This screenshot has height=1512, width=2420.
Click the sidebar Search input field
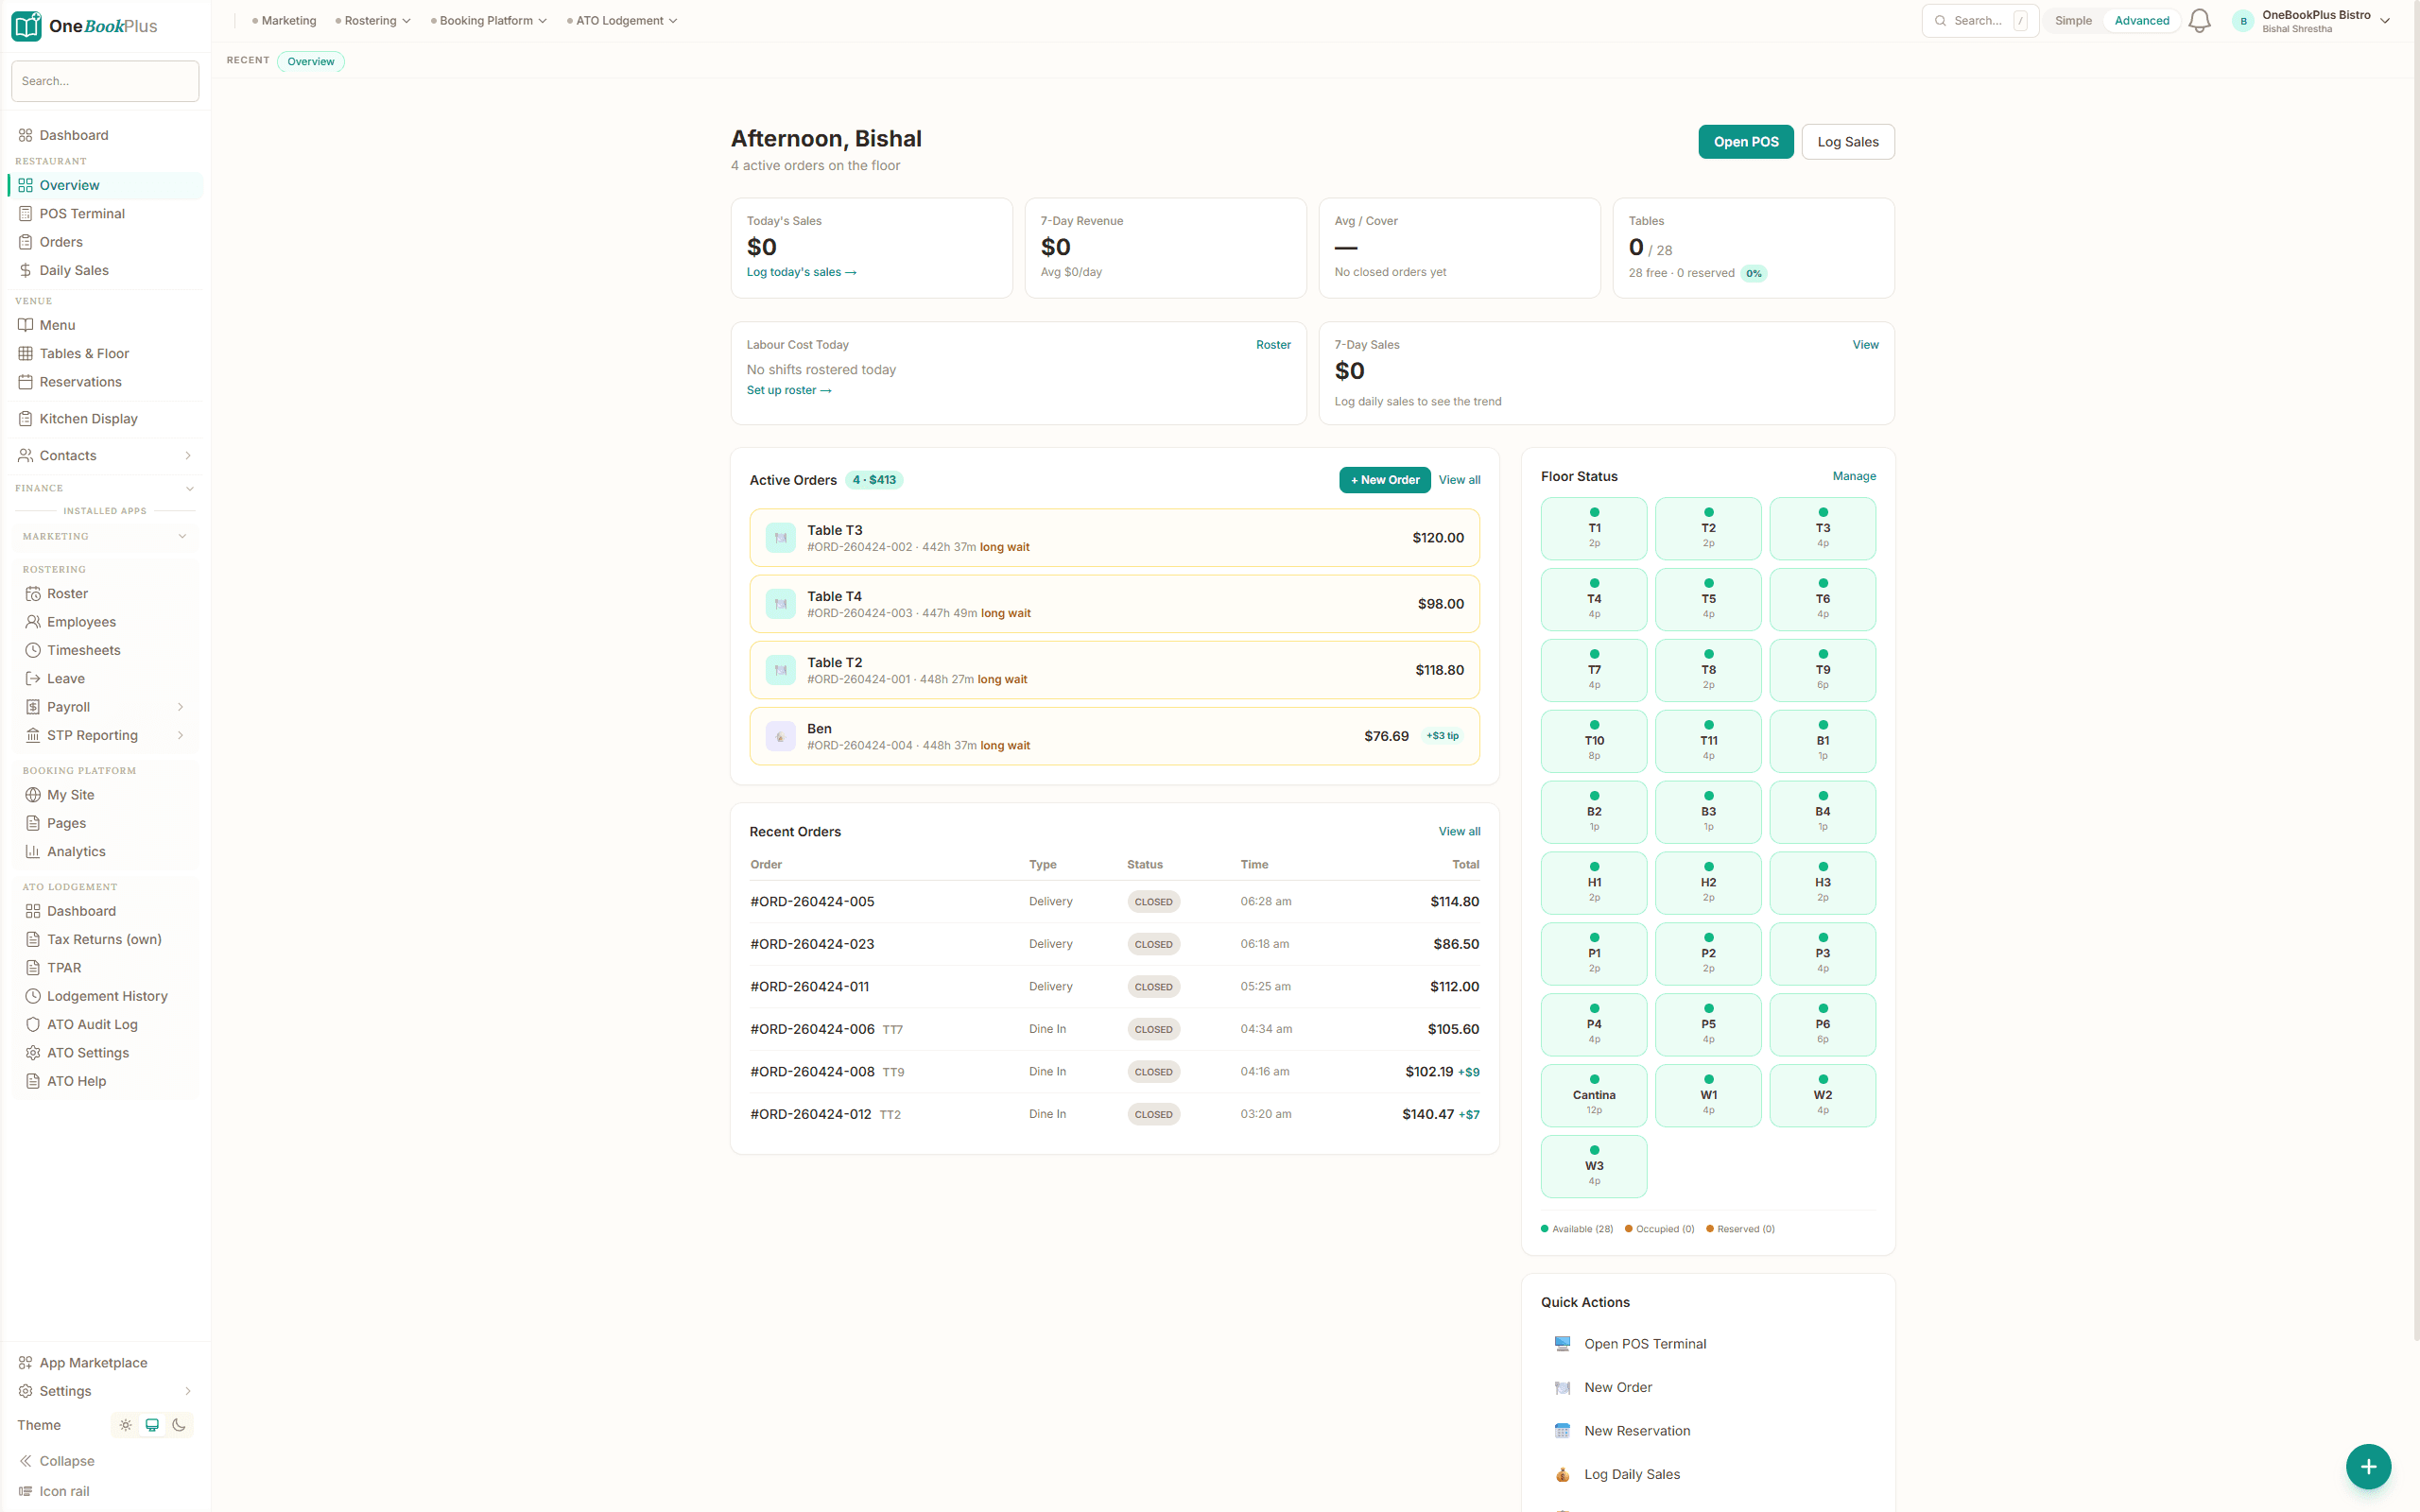coord(105,81)
